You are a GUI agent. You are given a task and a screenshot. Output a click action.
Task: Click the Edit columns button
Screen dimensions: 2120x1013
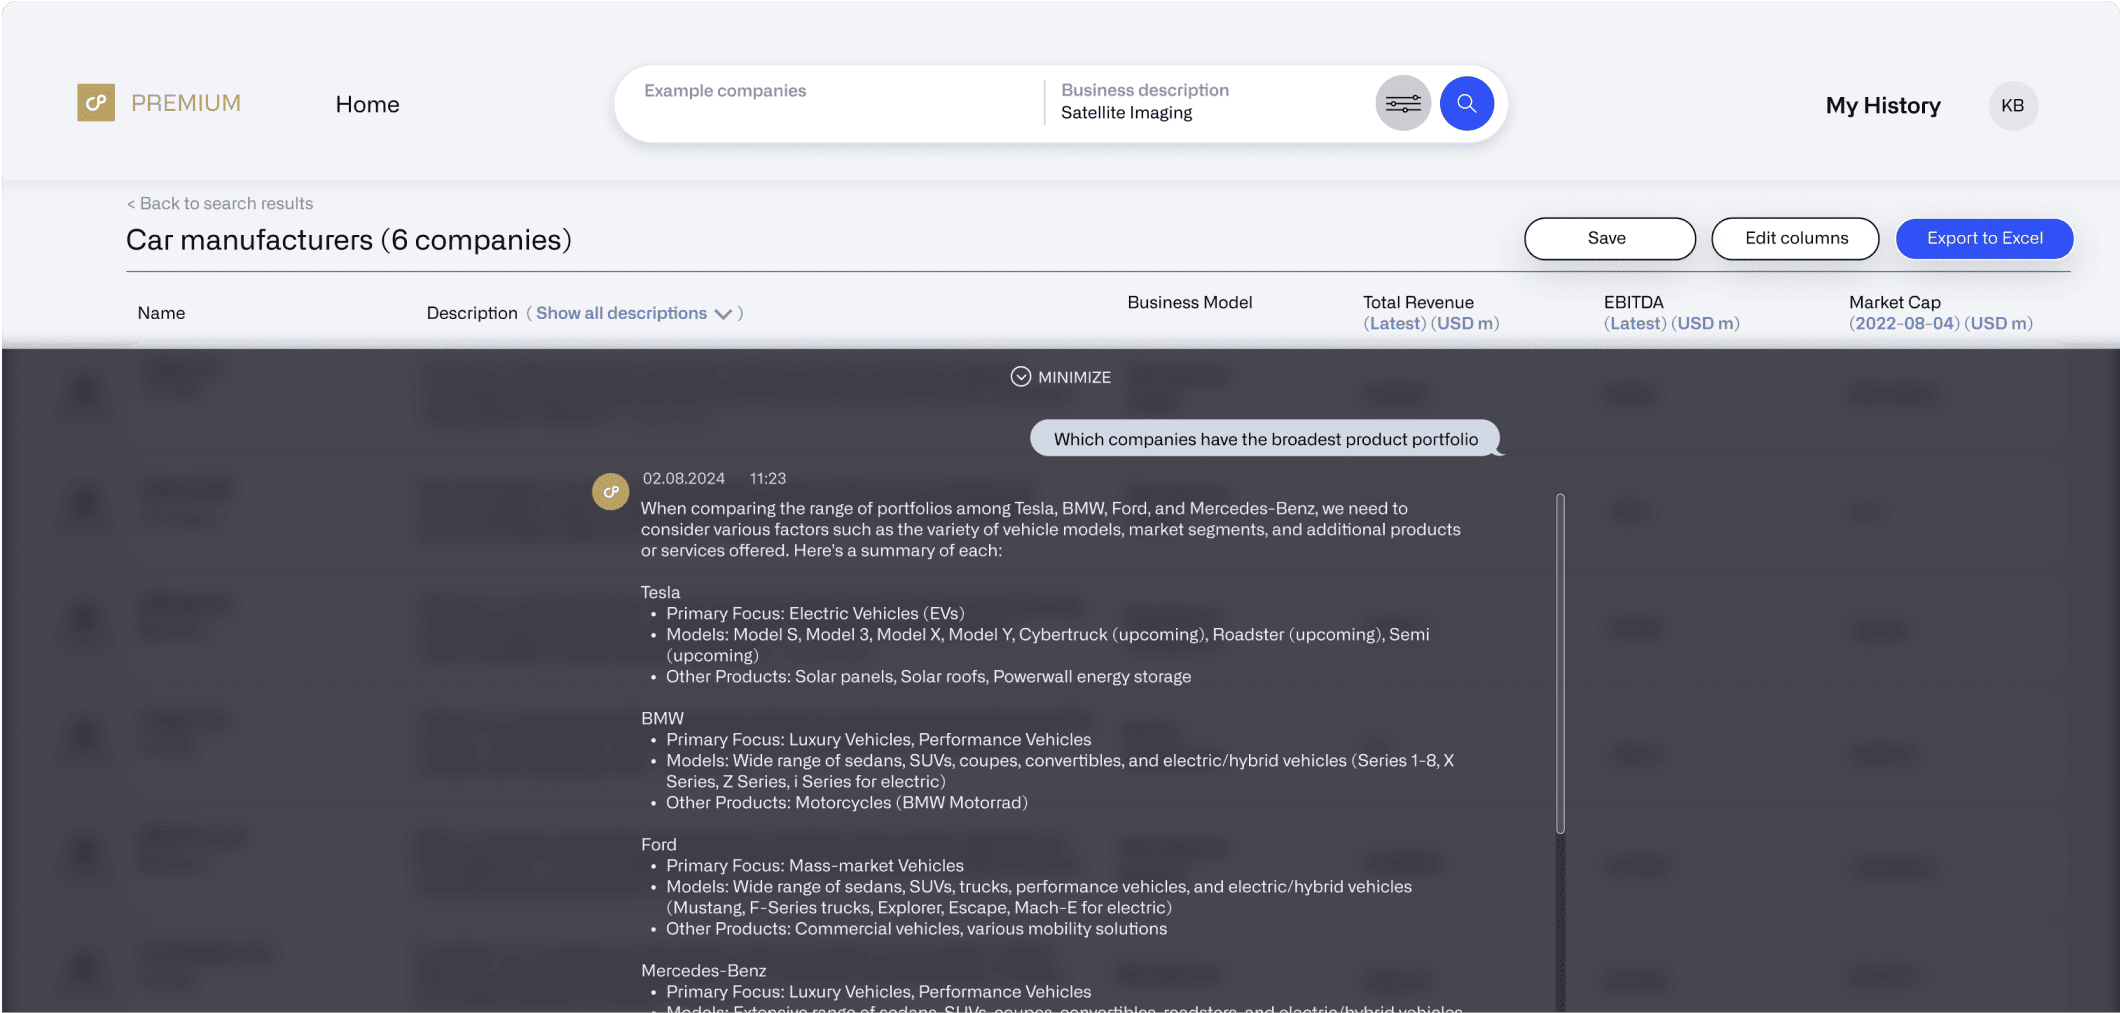[x=1795, y=238]
